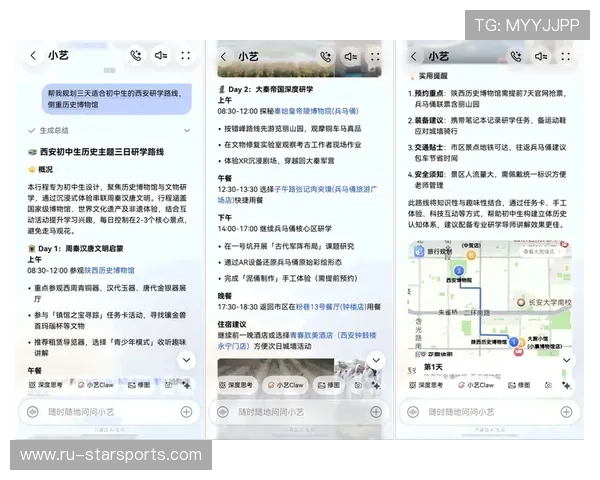Focus left screen 随时随地问问小艺 input
600x480 pixels.
(x=110, y=412)
